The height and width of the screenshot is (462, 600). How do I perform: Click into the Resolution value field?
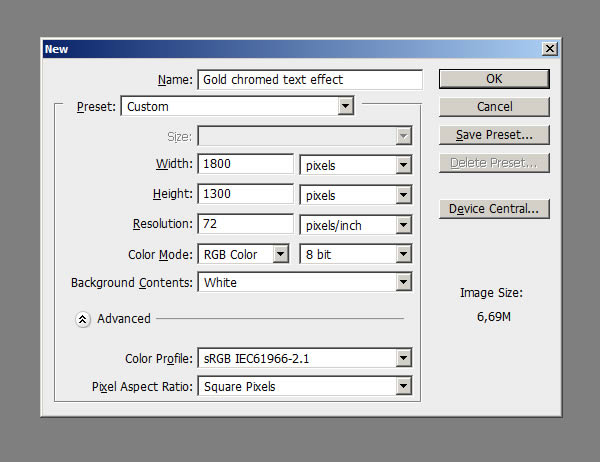[x=245, y=224]
